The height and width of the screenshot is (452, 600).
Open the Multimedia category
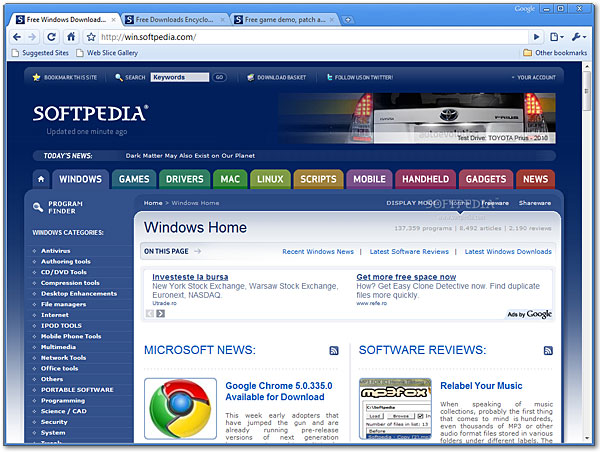pyautogui.click(x=59, y=347)
